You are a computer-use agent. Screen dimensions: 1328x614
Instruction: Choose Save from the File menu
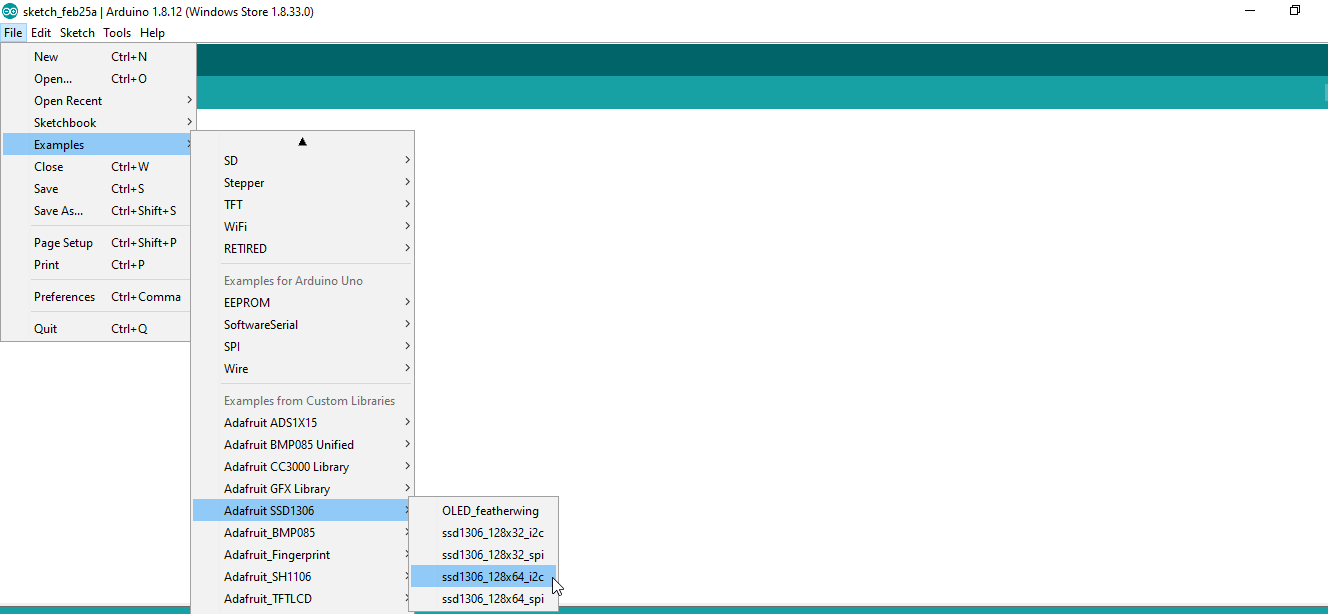(x=98, y=189)
